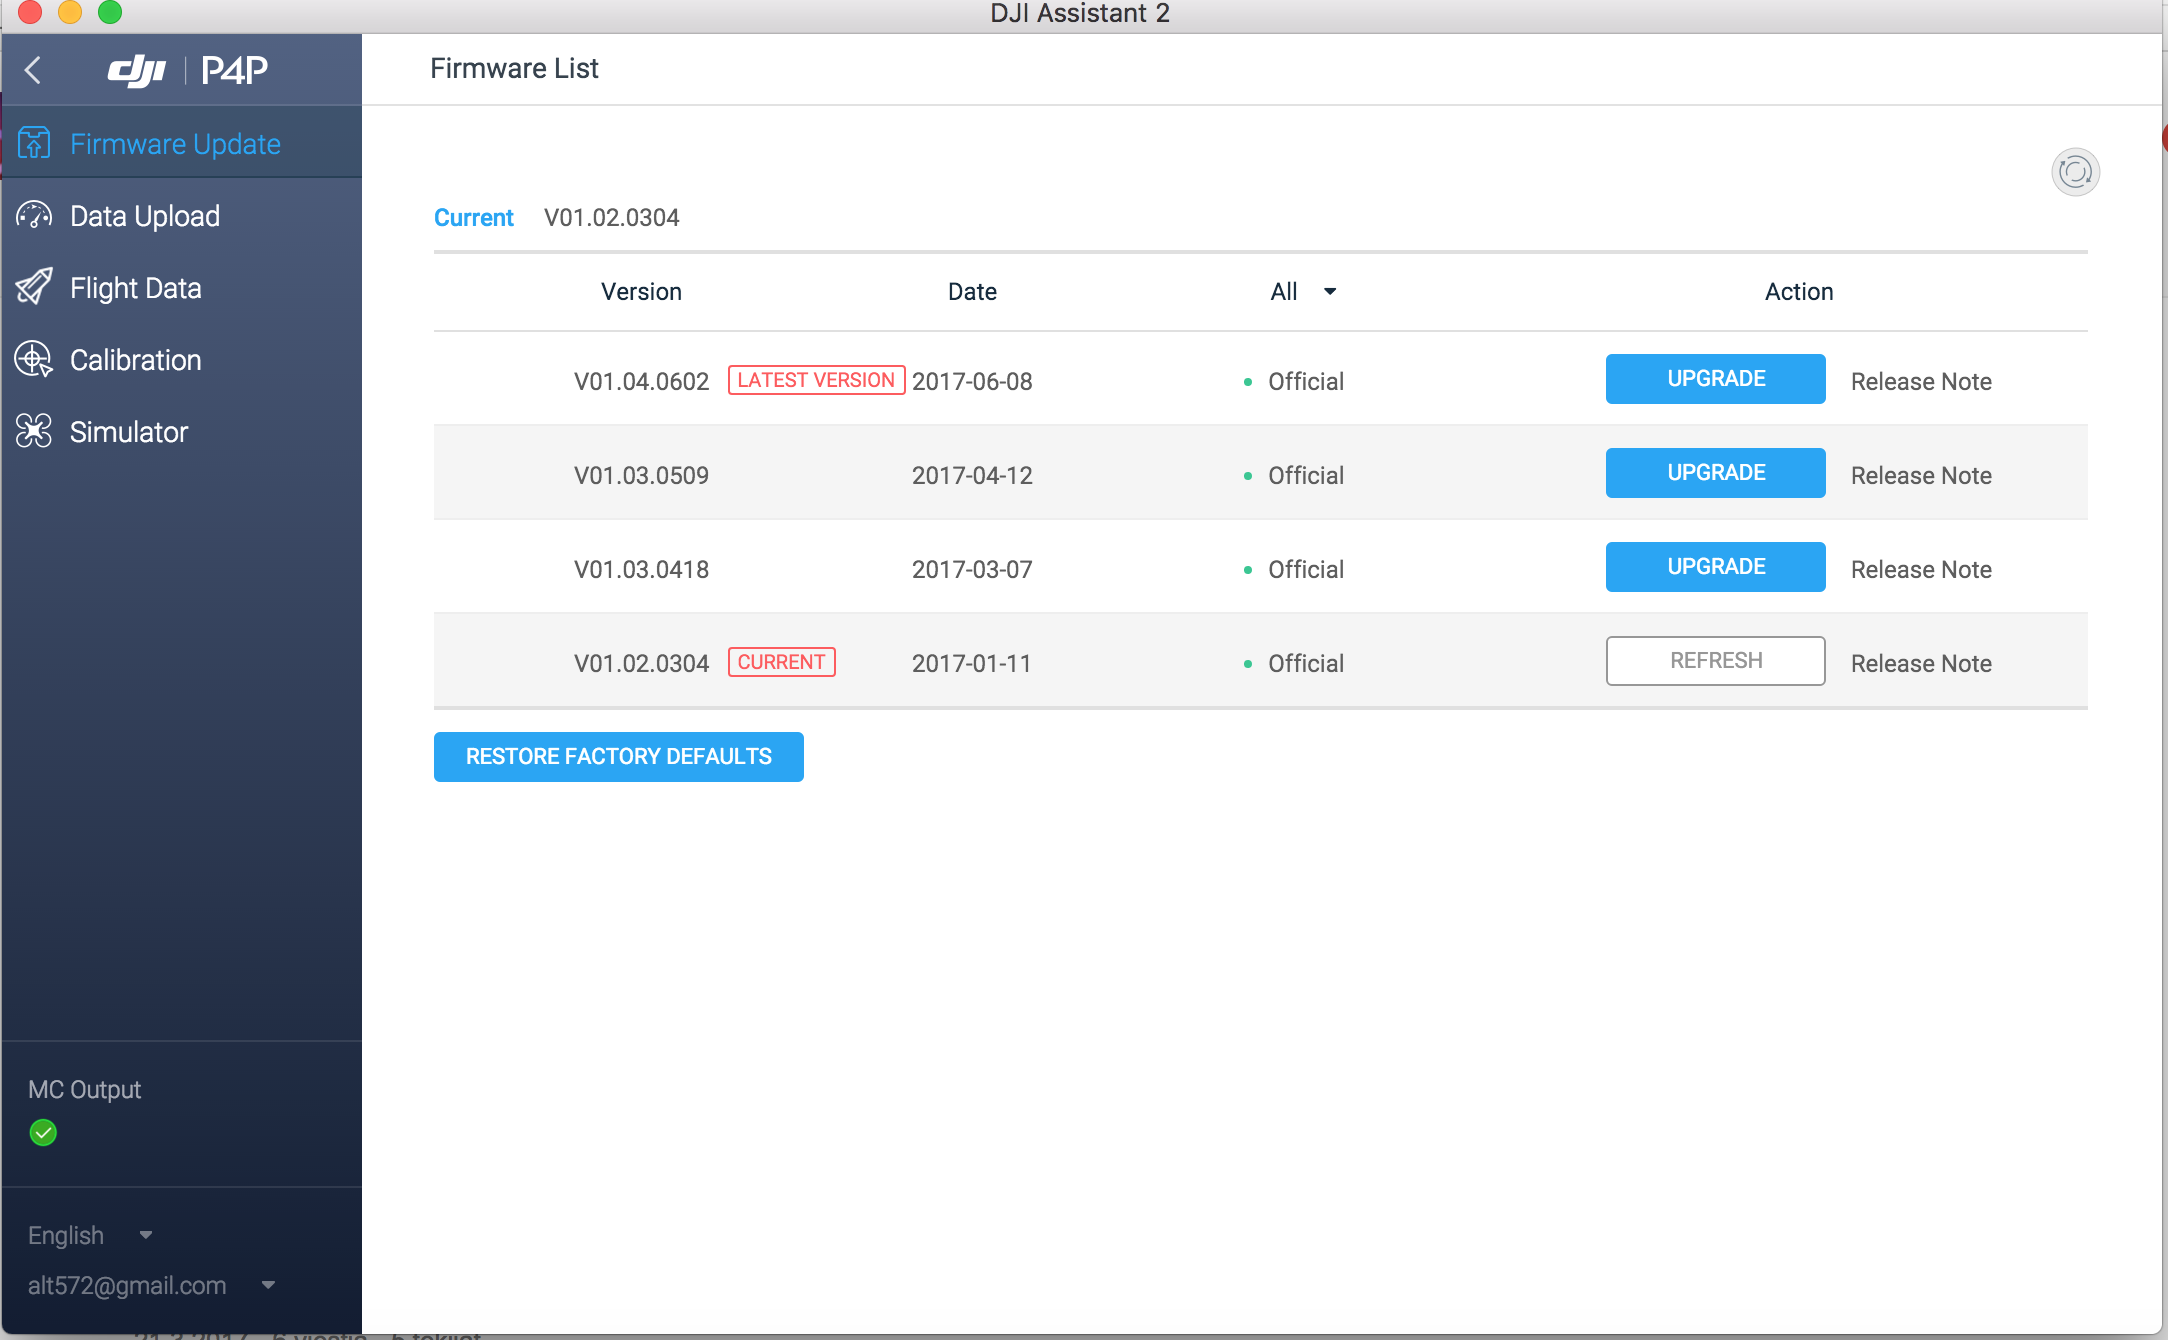The width and height of the screenshot is (2168, 1340).
Task: Select the date 2017-03-07
Action: (972, 570)
